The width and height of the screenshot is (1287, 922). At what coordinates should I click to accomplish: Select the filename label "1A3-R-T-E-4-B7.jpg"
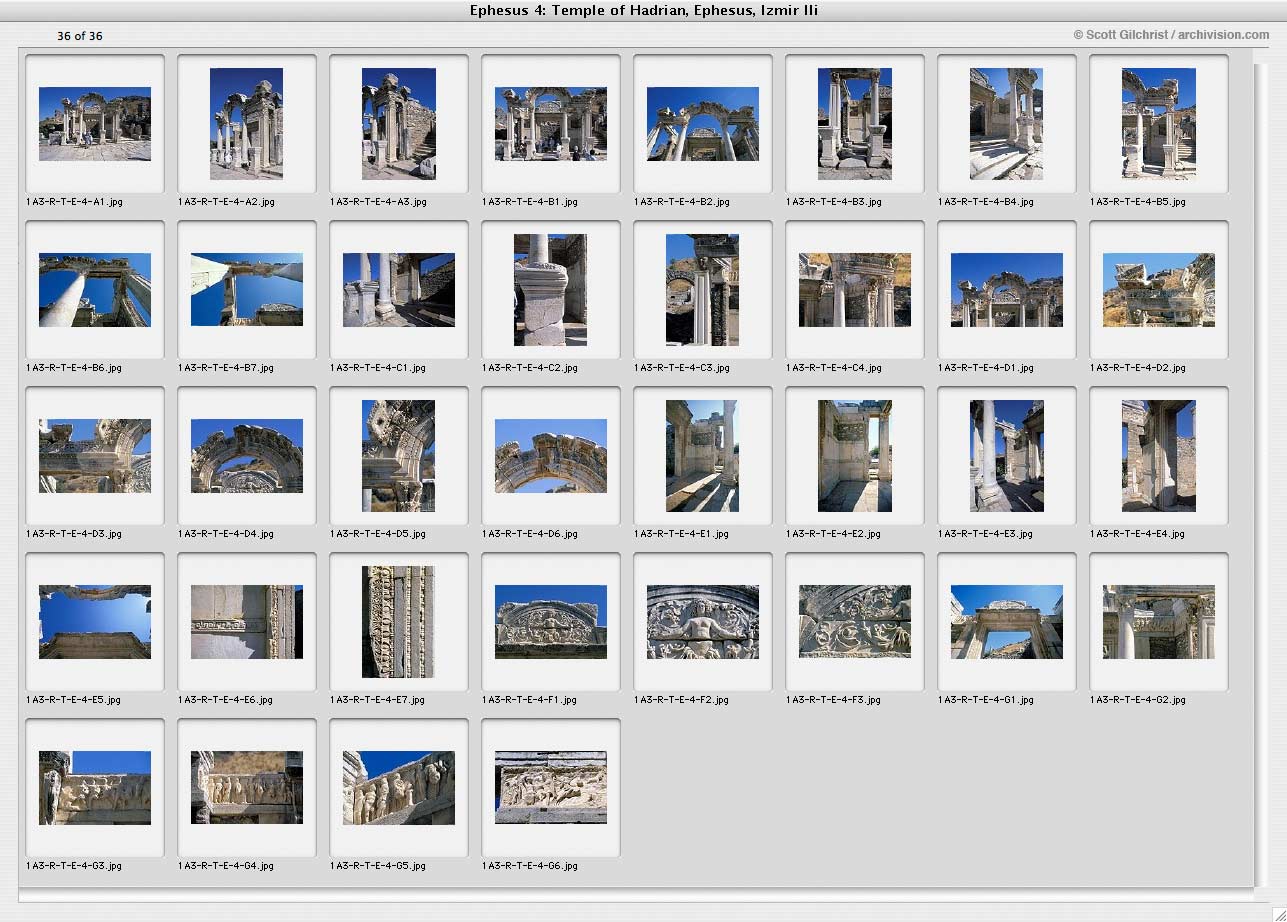226,368
